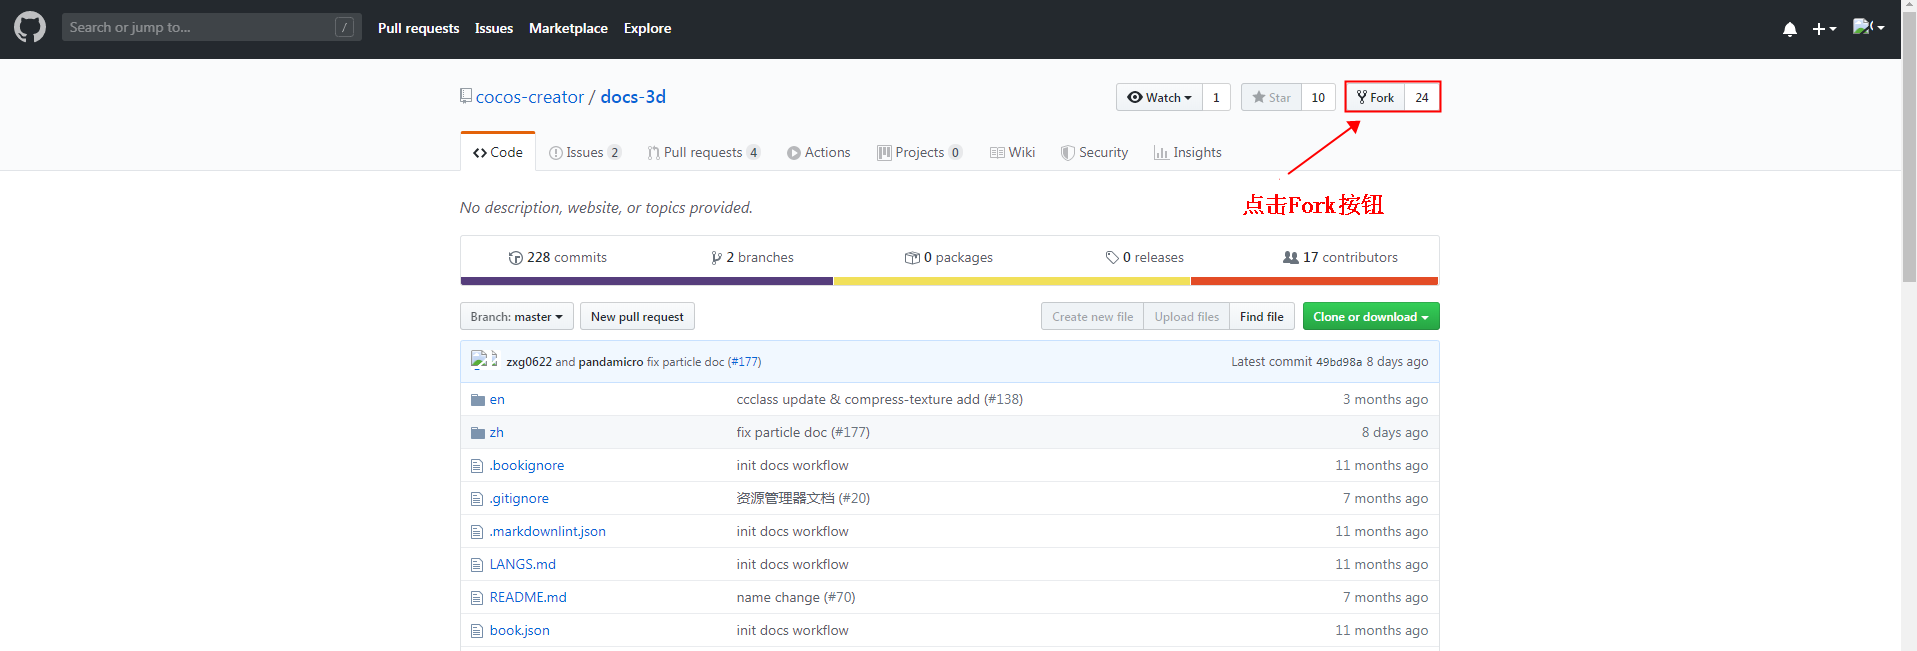
Task: Click the 17 contributors people icon
Action: 1291,257
